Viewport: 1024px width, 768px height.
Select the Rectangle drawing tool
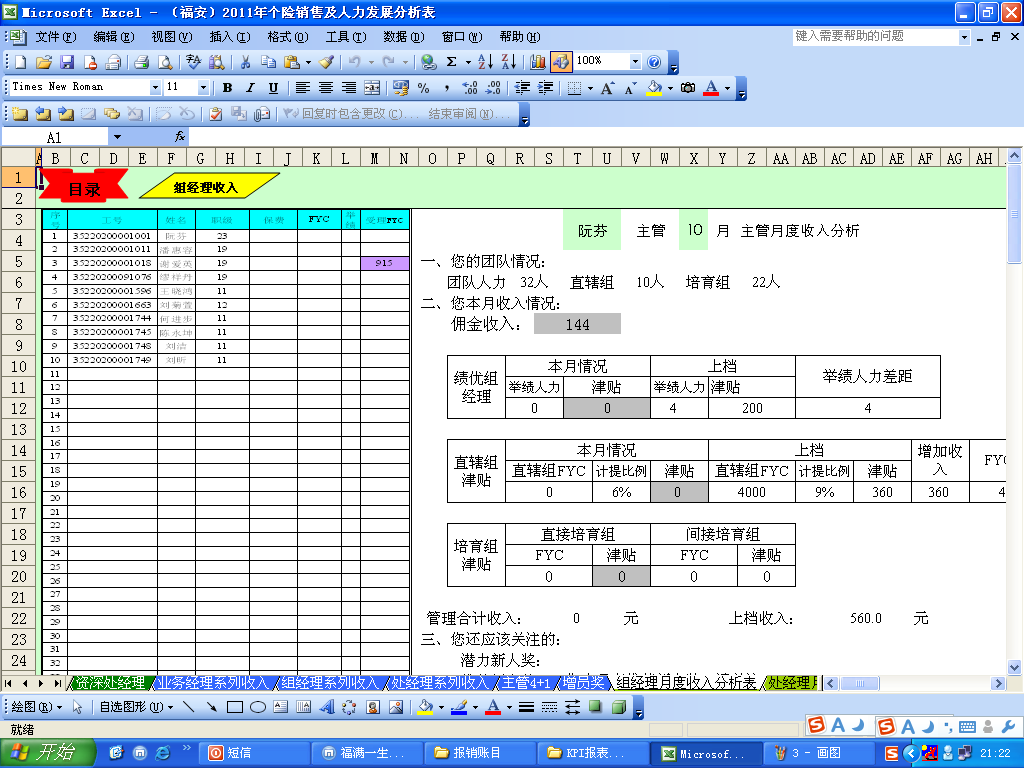pos(235,707)
